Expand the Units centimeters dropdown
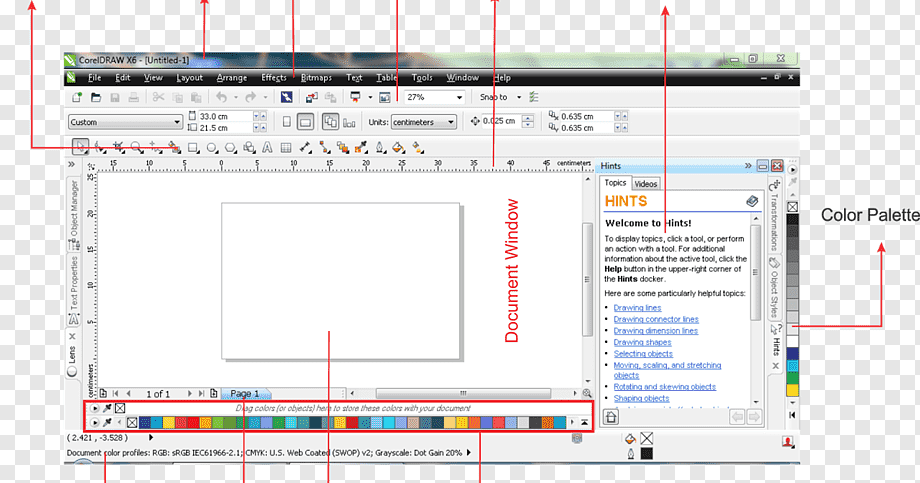 tap(424, 122)
